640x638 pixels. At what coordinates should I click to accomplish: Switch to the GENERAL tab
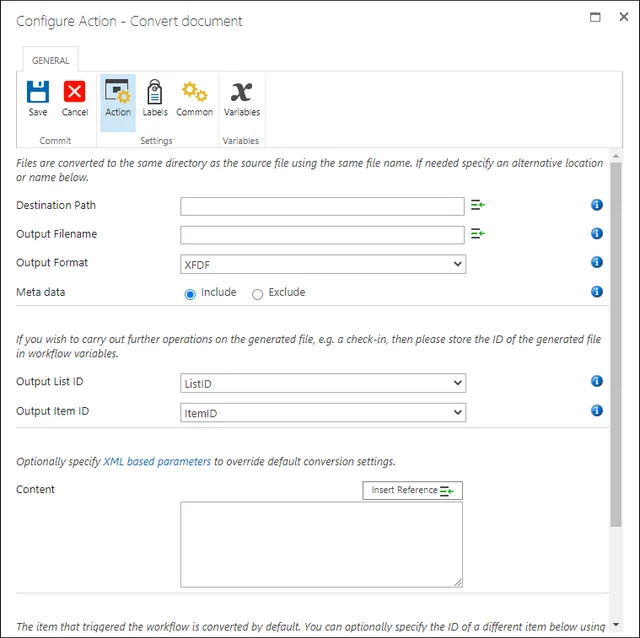(51, 60)
